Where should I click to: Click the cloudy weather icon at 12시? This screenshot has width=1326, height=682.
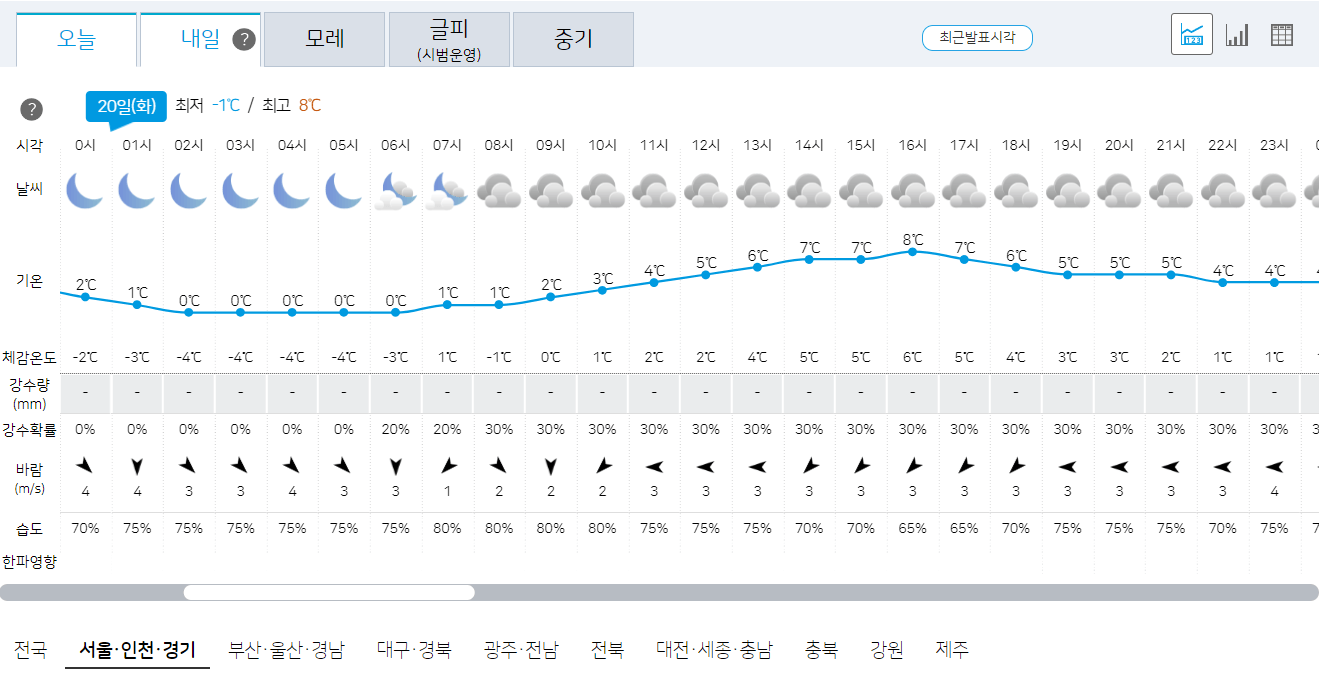[x=705, y=190]
